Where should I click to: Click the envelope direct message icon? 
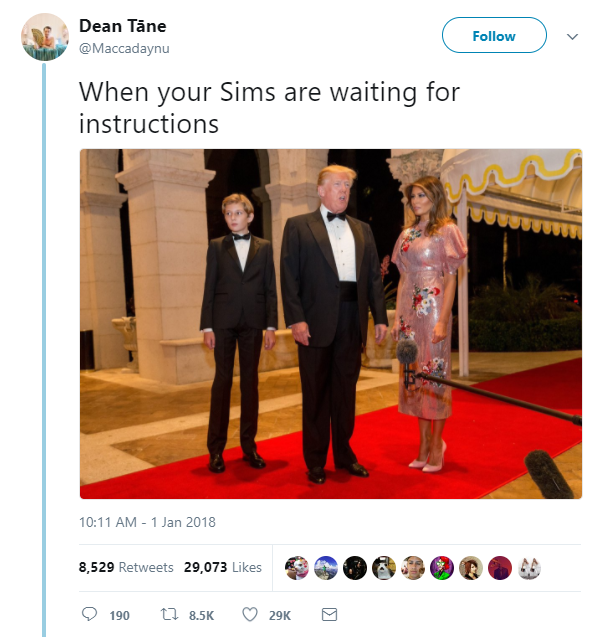point(329,615)
